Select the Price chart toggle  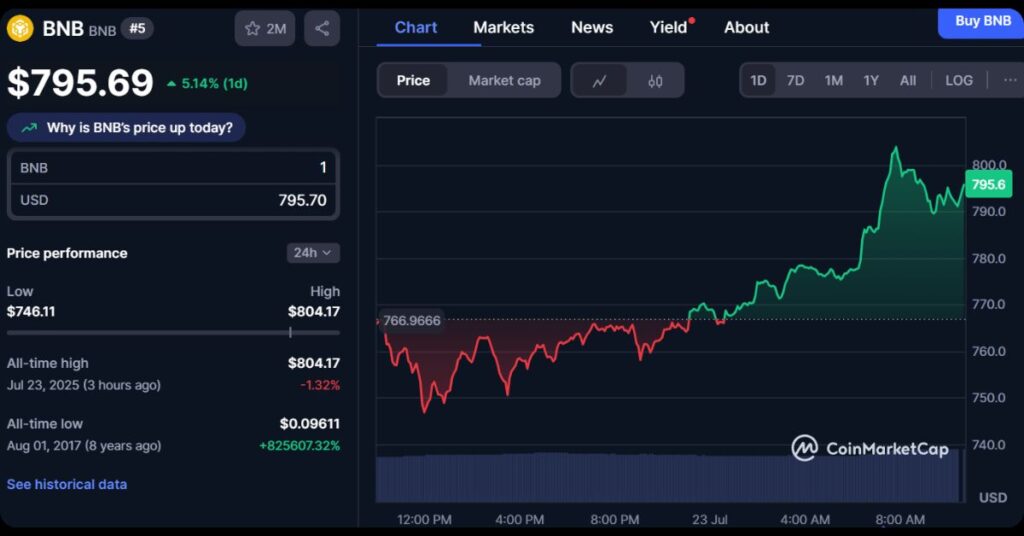[x=413, y=81]
